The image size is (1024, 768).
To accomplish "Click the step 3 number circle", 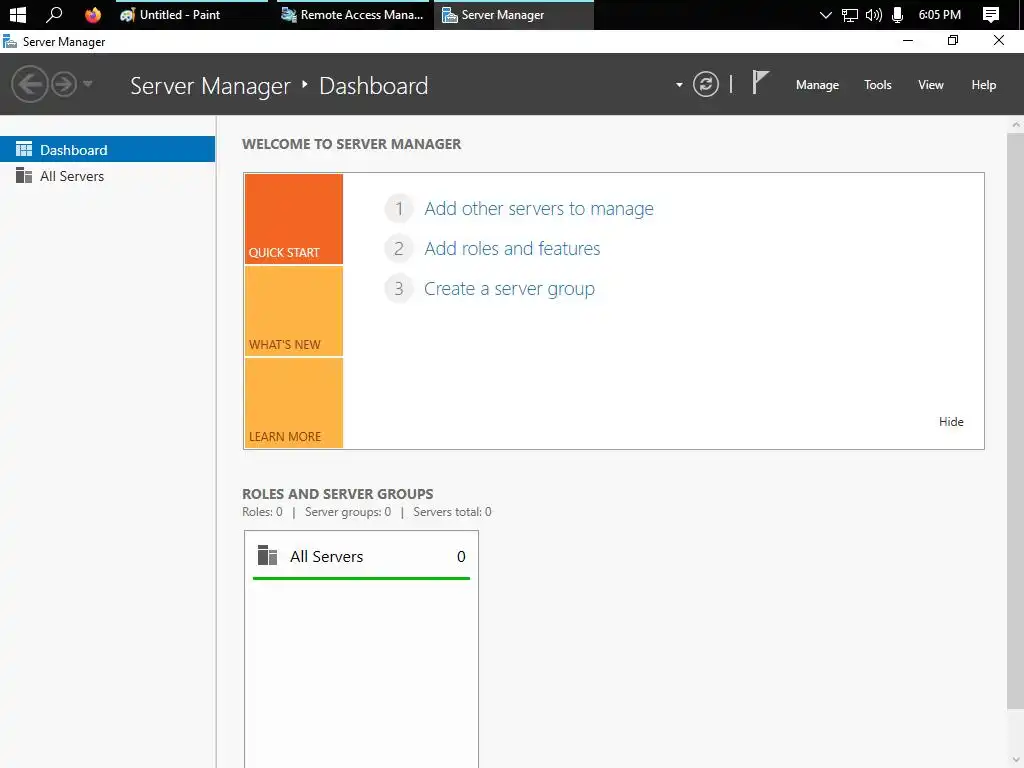I will tap(398, 289).
